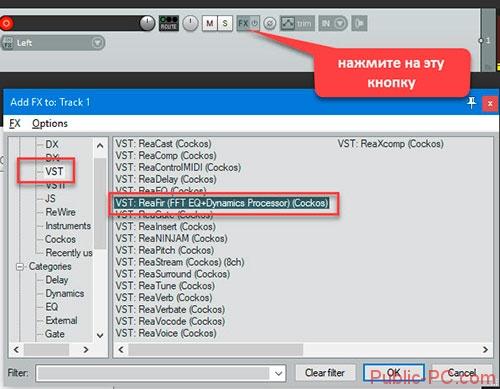This screenshot has height=389, width=500.
Task: Select DX in the FX tree
Action: tap(52, 144)
